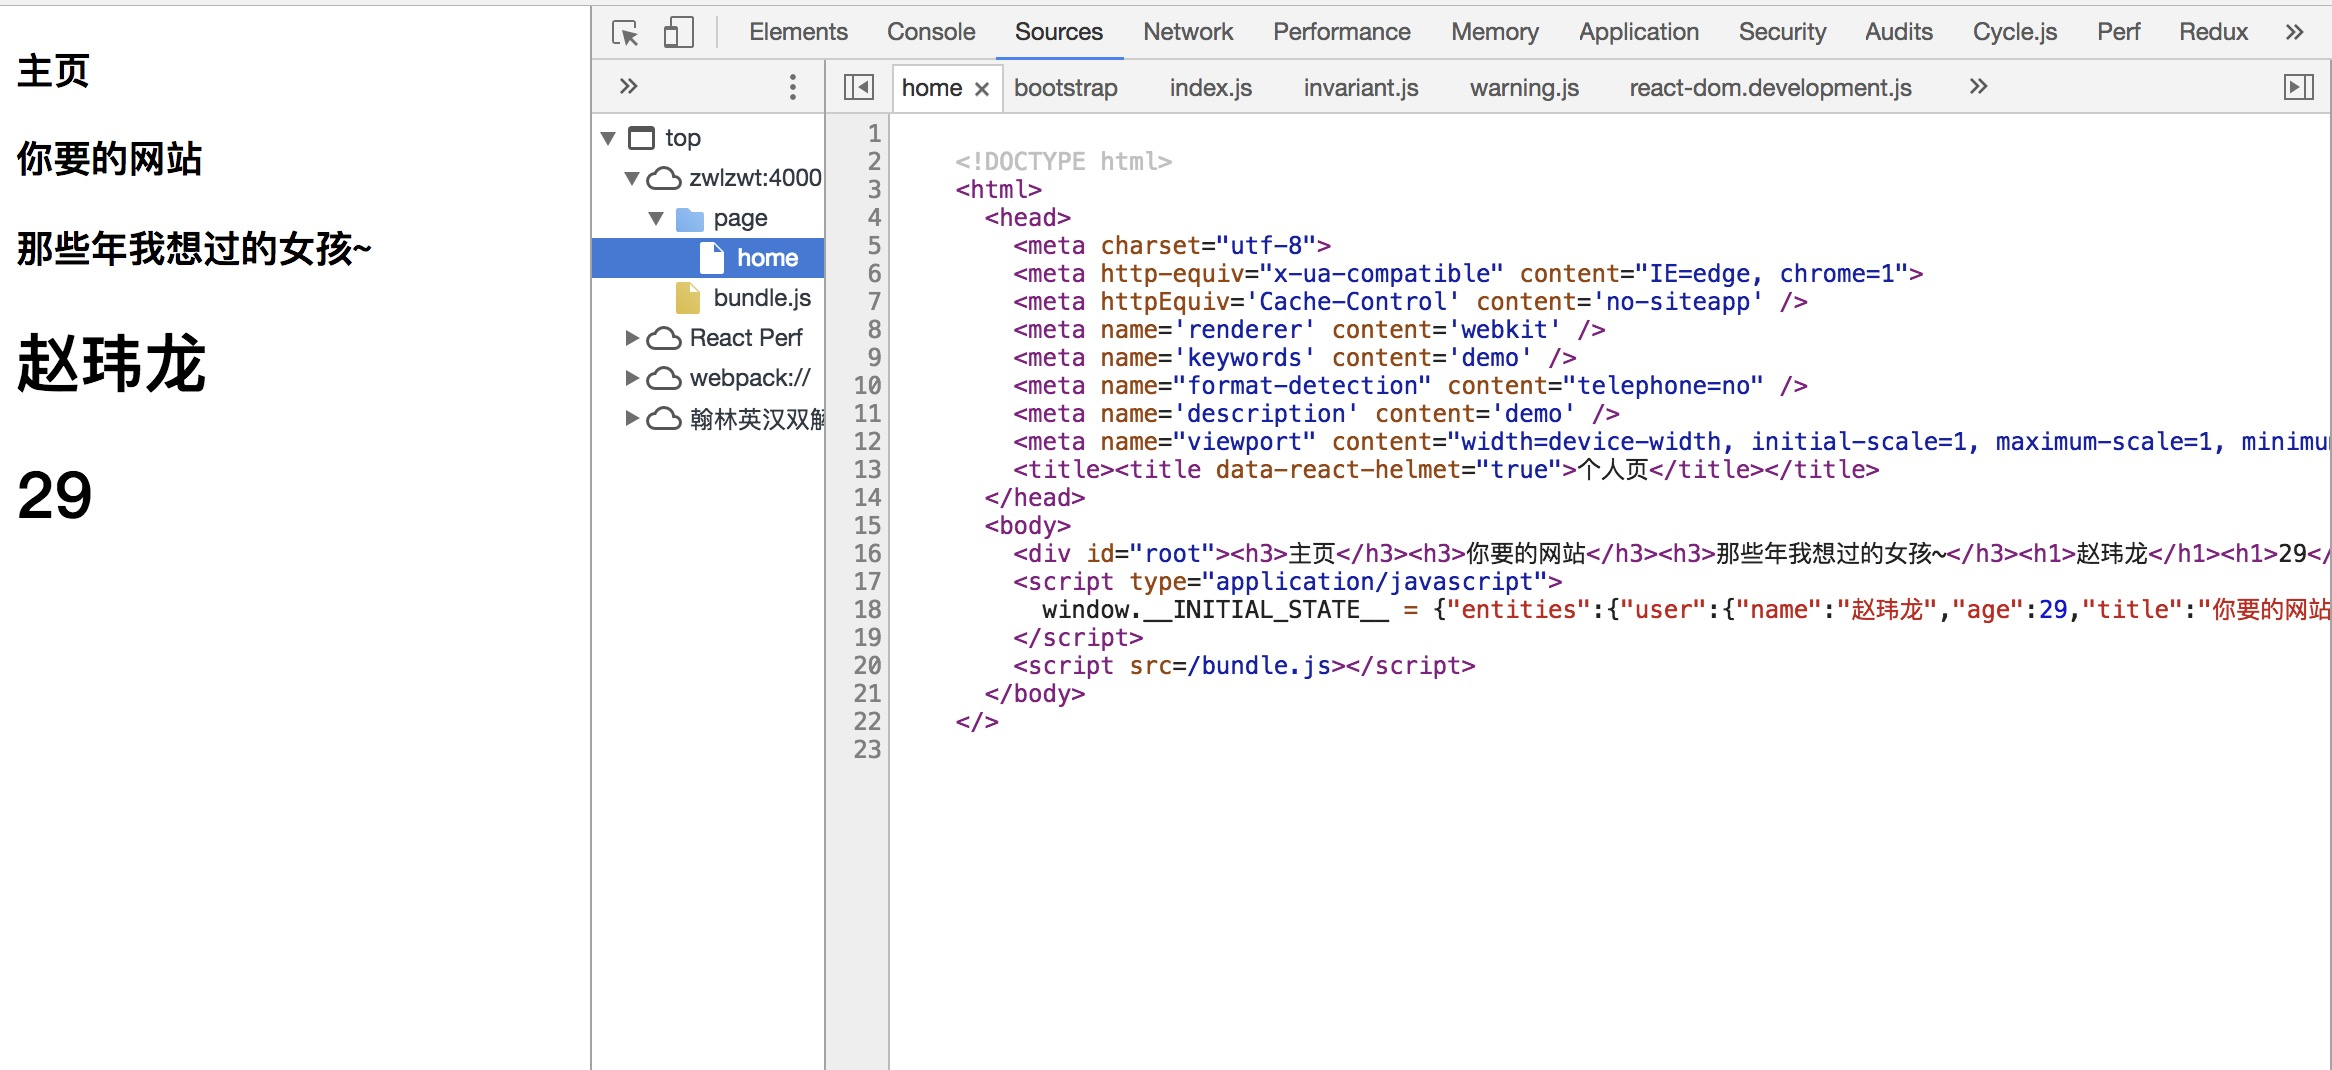Open the index.js editor tab
2332x1070 pixels.
(x=1211, y=88)
